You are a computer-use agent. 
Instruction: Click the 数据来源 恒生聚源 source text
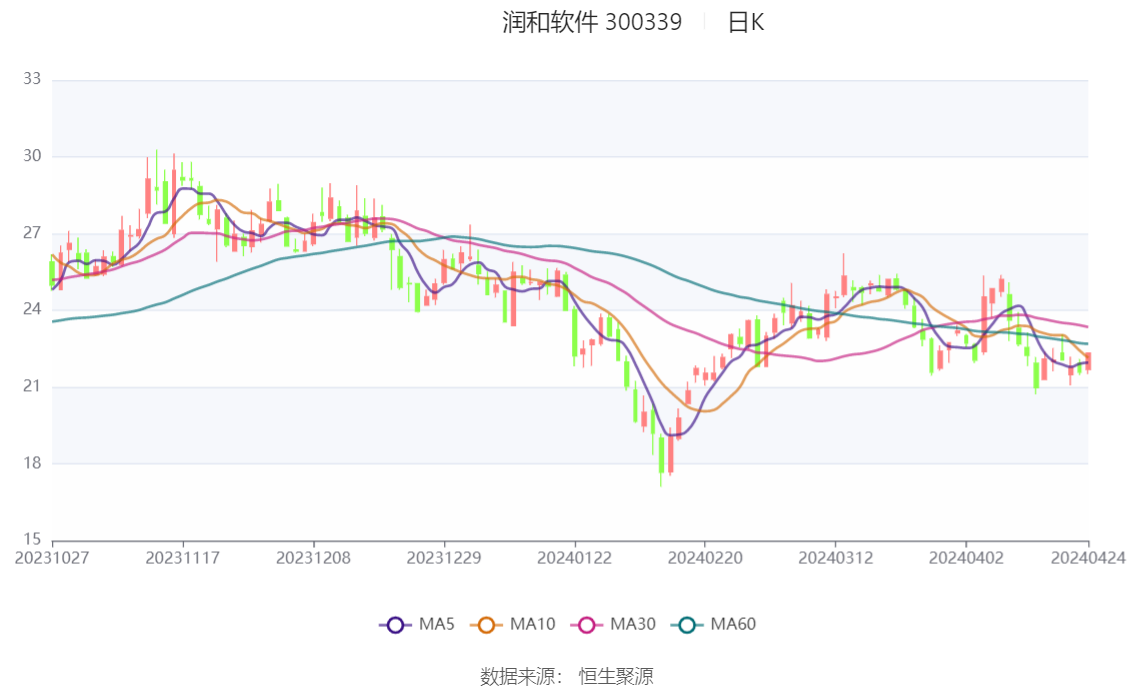tap(567, 677)
